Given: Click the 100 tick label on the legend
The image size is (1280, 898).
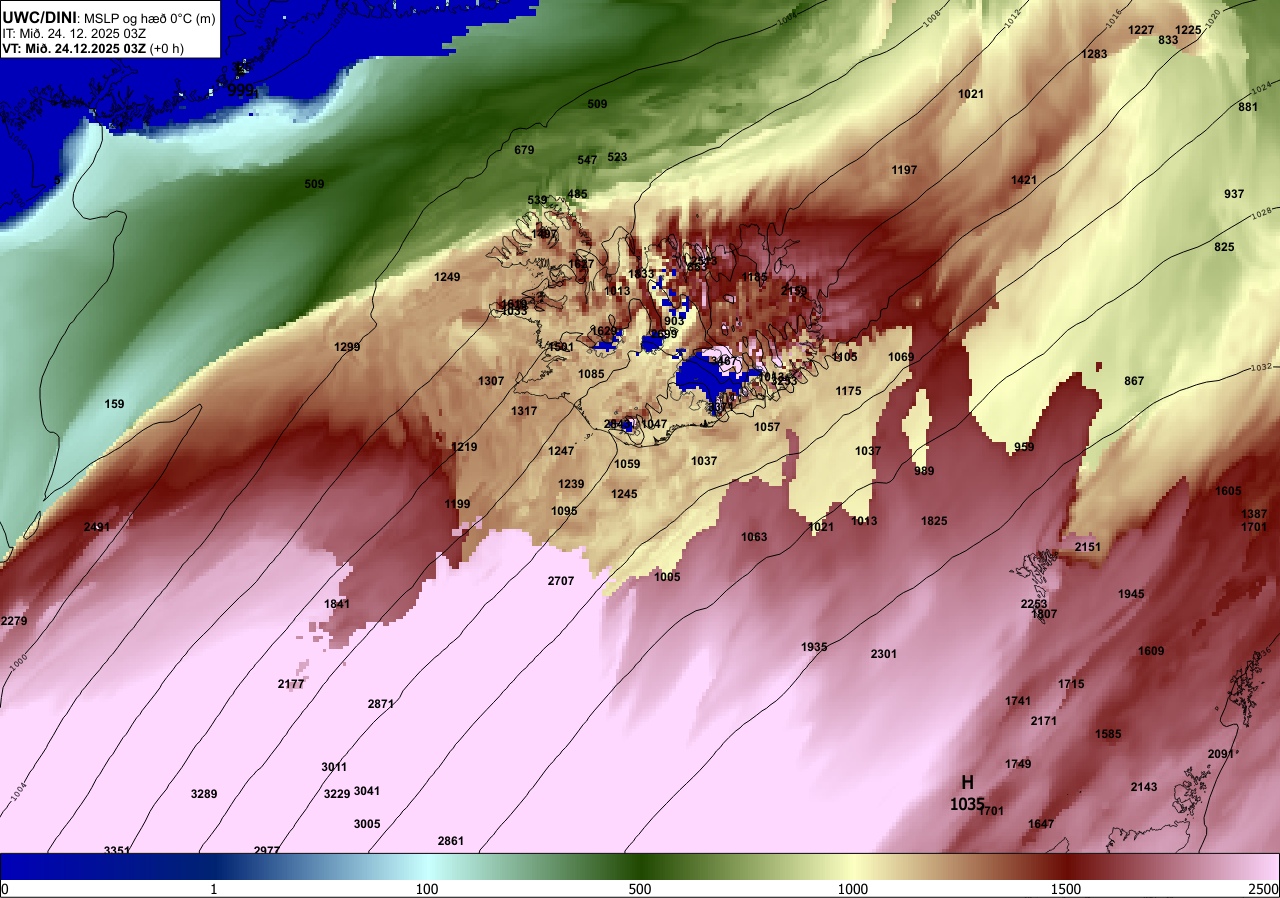Looking at the screenshot, I should pos(427,889).
